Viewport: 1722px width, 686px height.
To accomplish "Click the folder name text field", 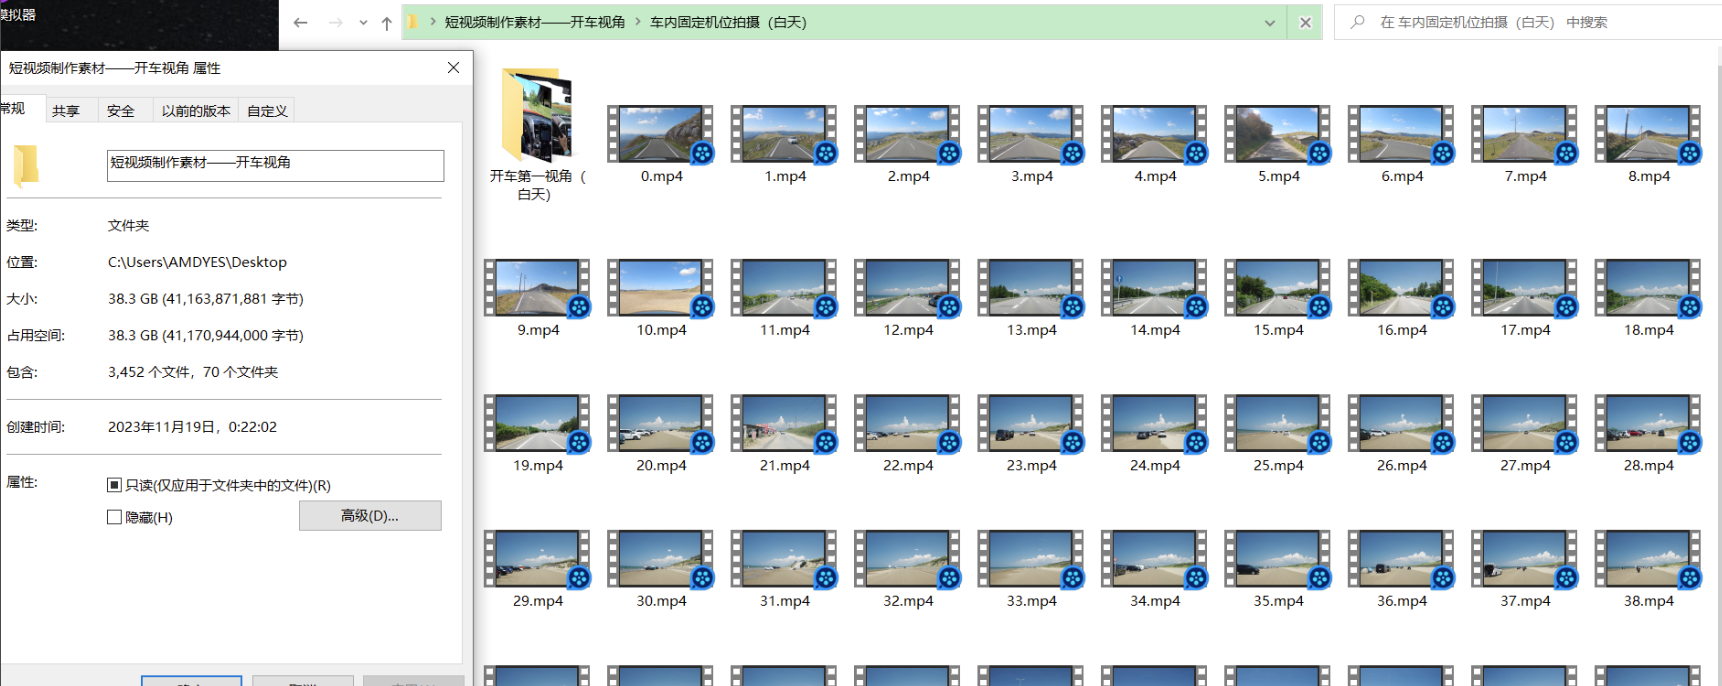I will [275, 166].
